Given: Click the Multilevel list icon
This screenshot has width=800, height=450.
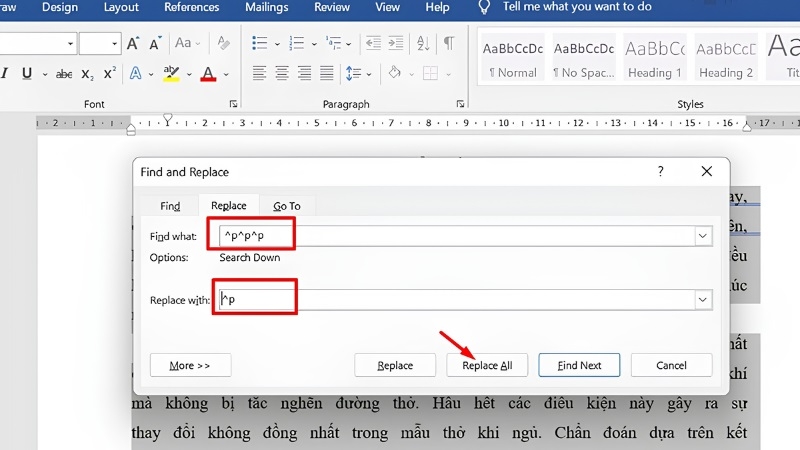Looking at the screenshot, I should point(333,43).
